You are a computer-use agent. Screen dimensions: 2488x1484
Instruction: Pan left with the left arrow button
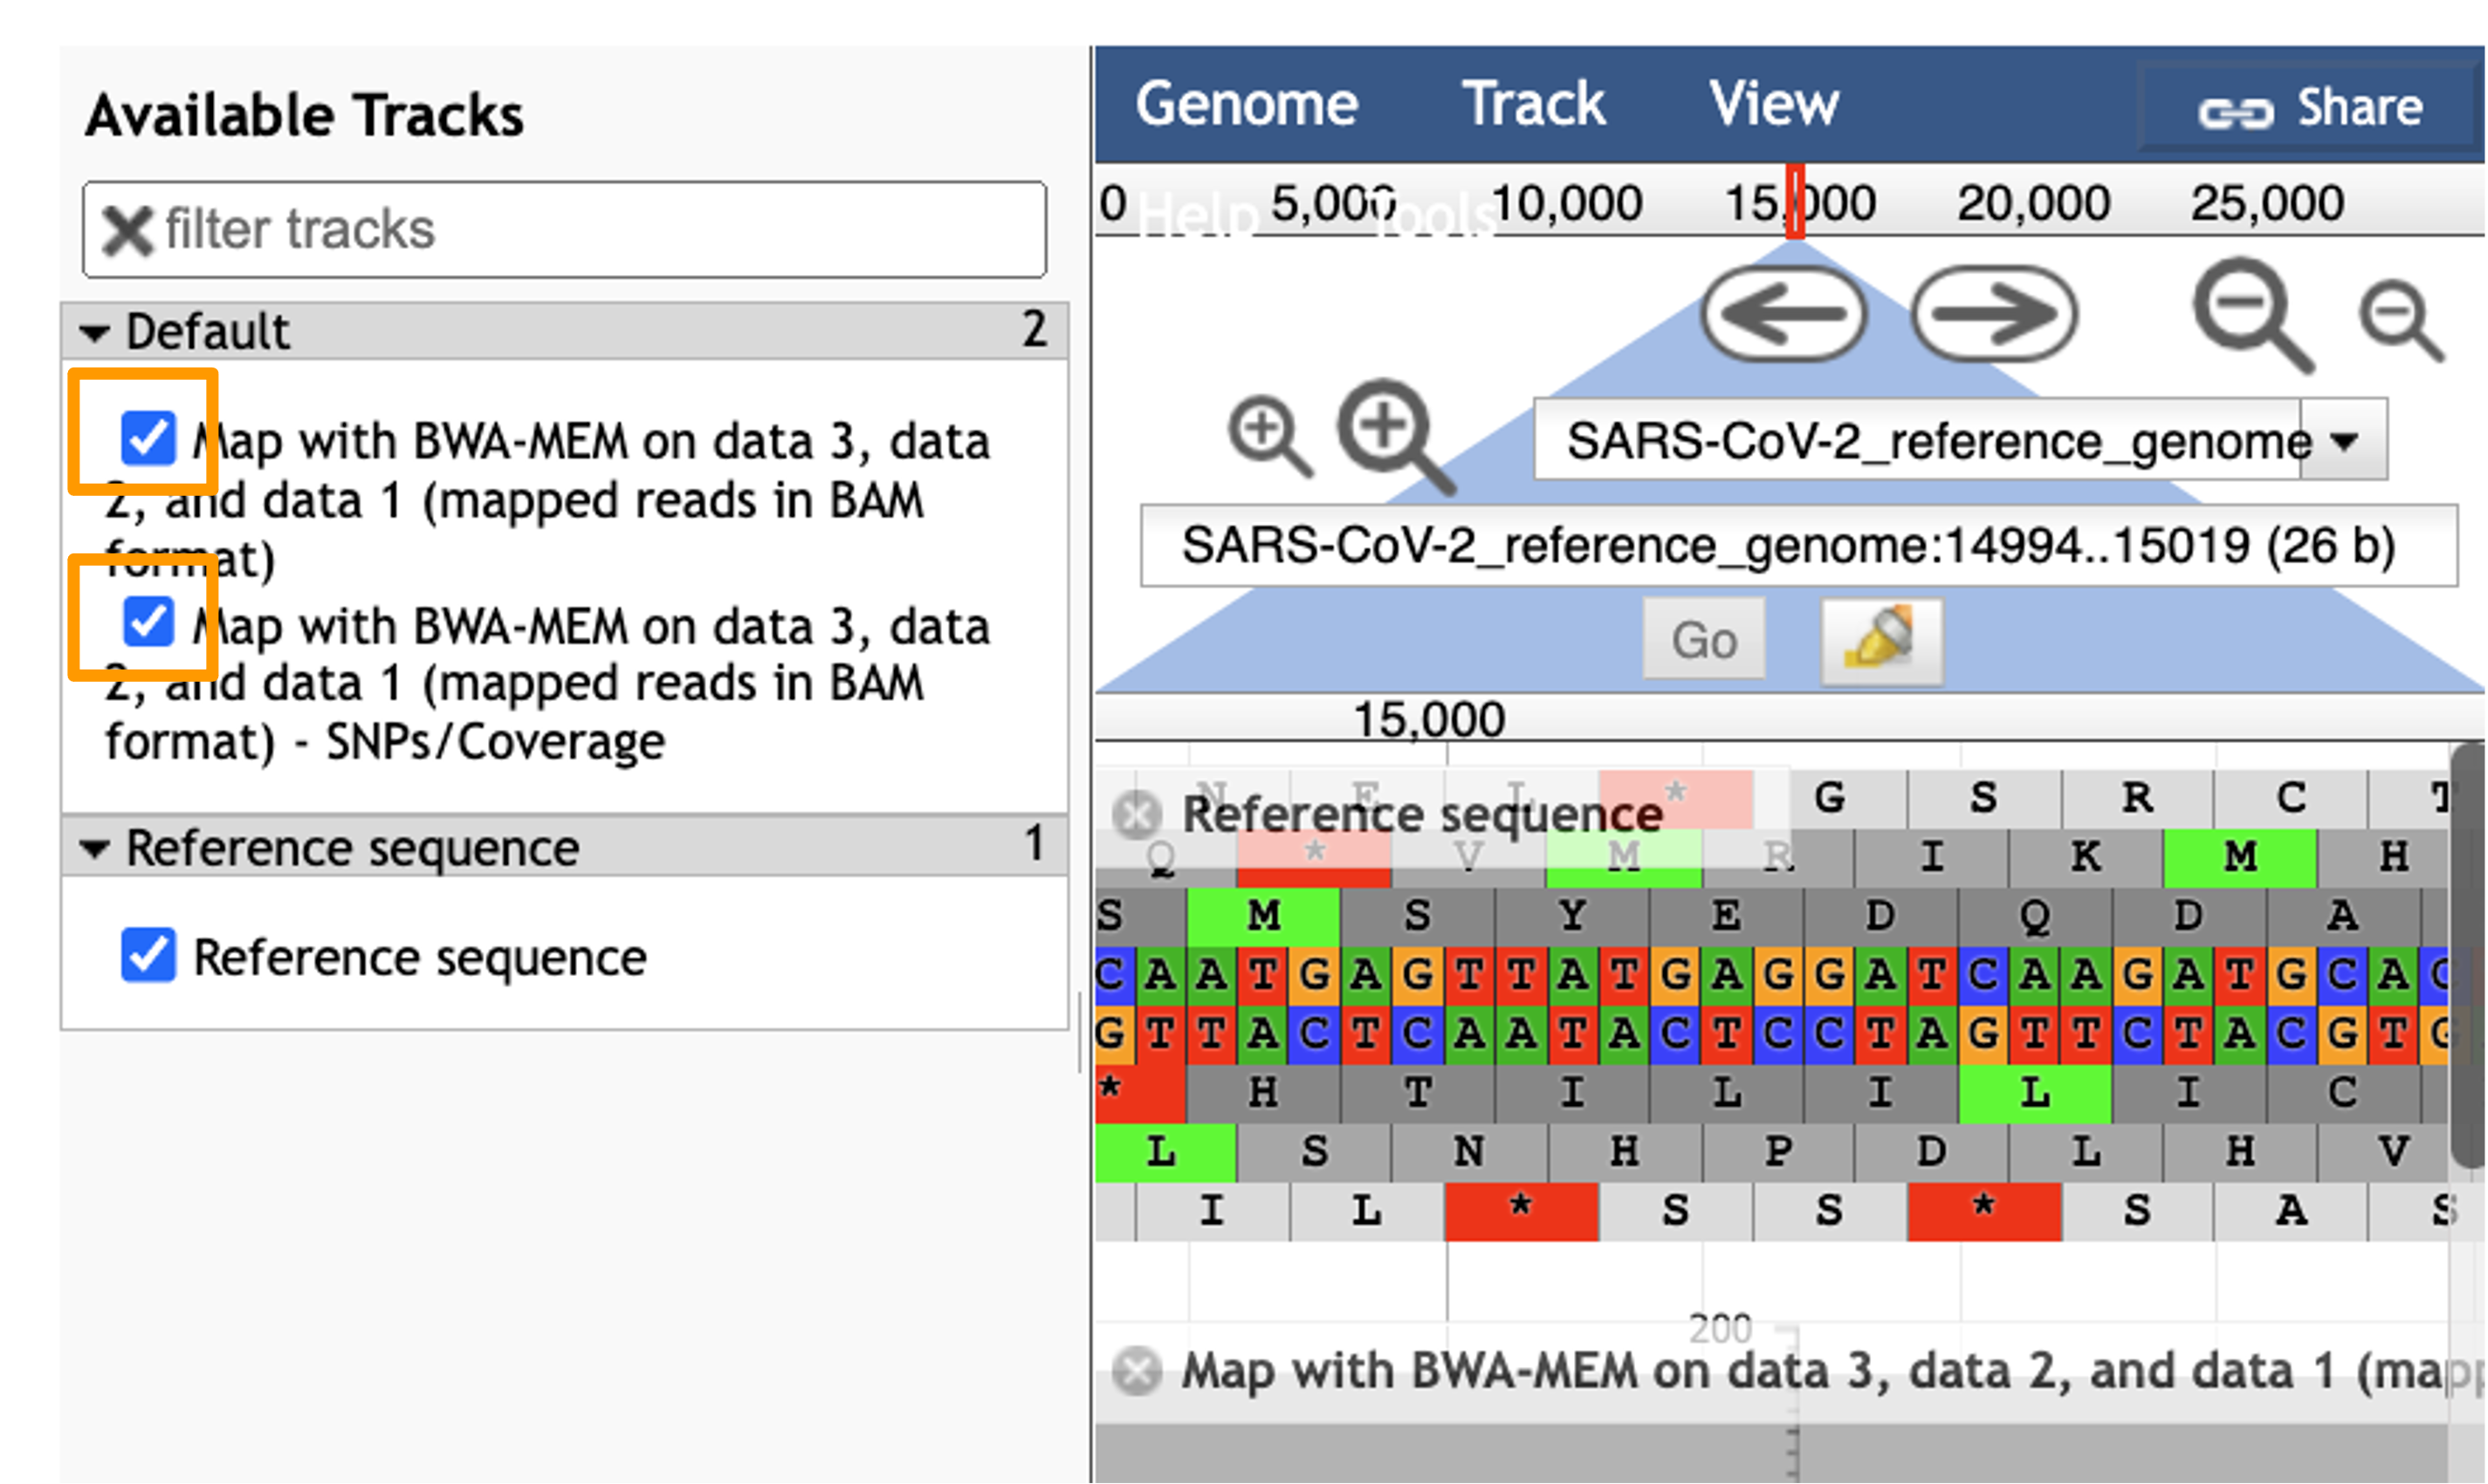coord(1784,314)
